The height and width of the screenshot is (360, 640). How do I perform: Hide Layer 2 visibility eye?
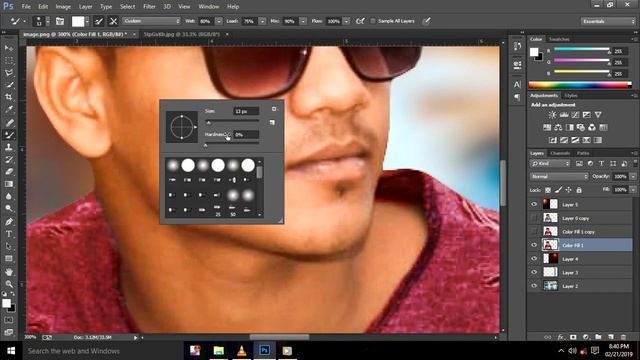click(x=534, y=286)
